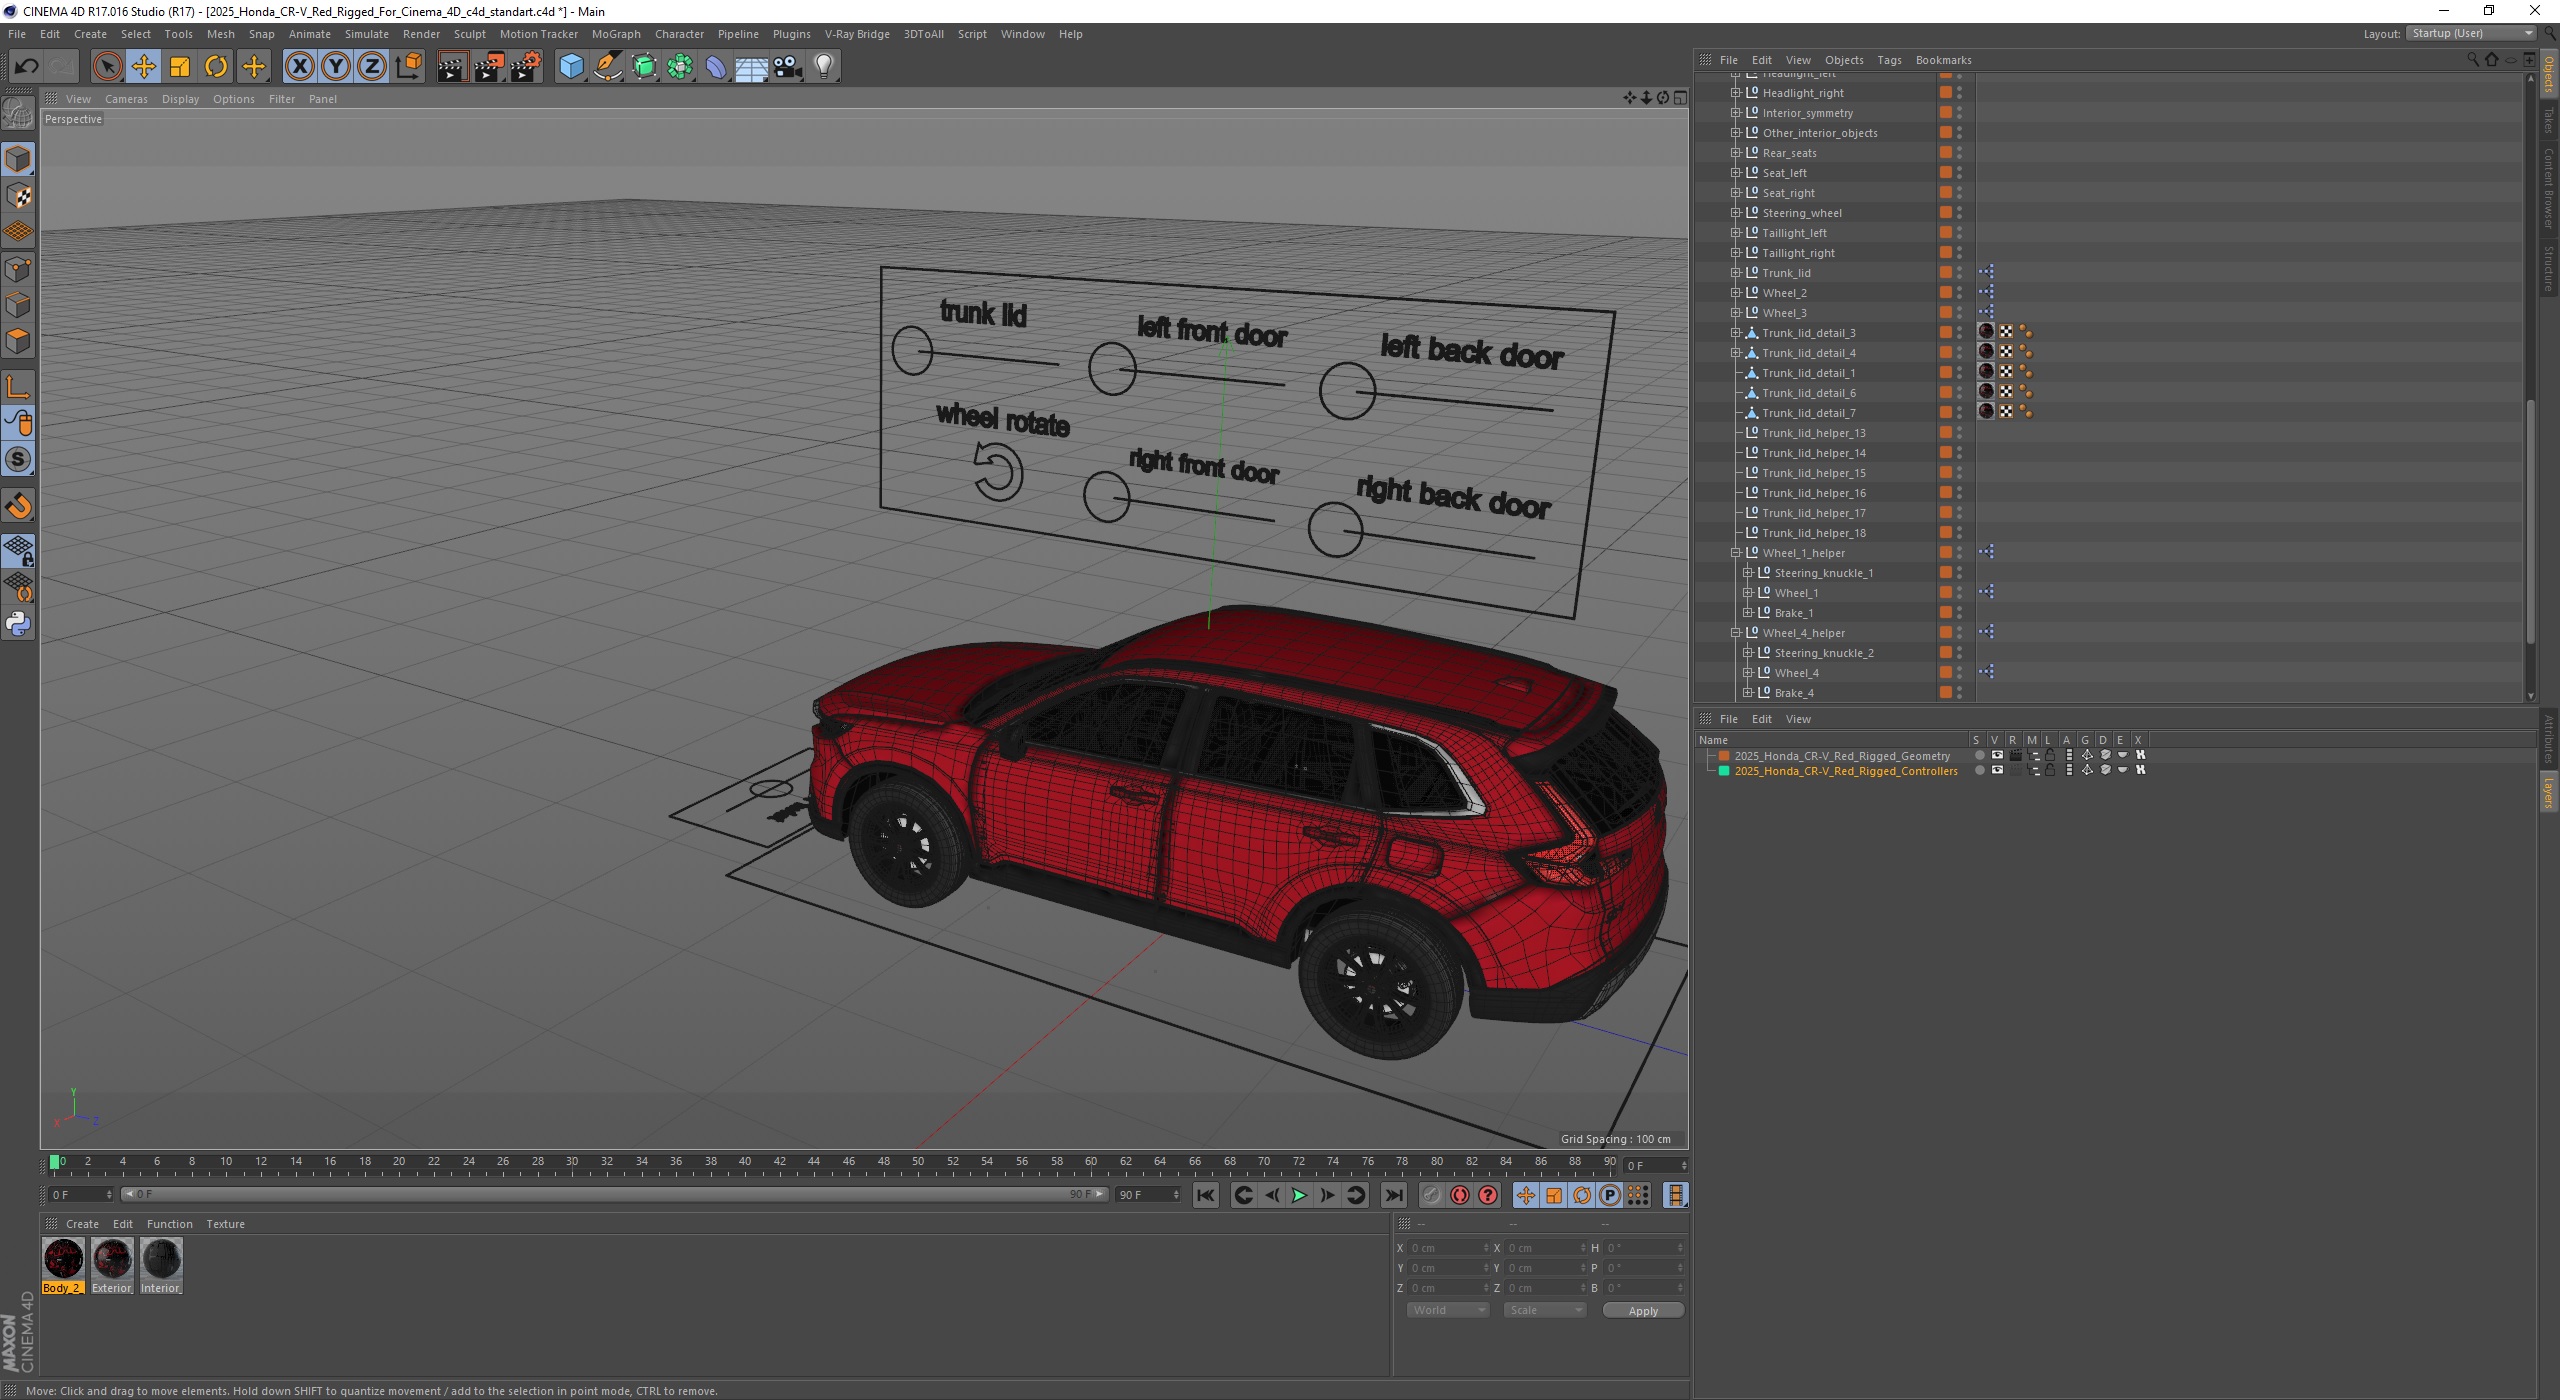2560x1400 pixels.
Task: Select the Taillight_left object
Action: tap(1794, 233)
